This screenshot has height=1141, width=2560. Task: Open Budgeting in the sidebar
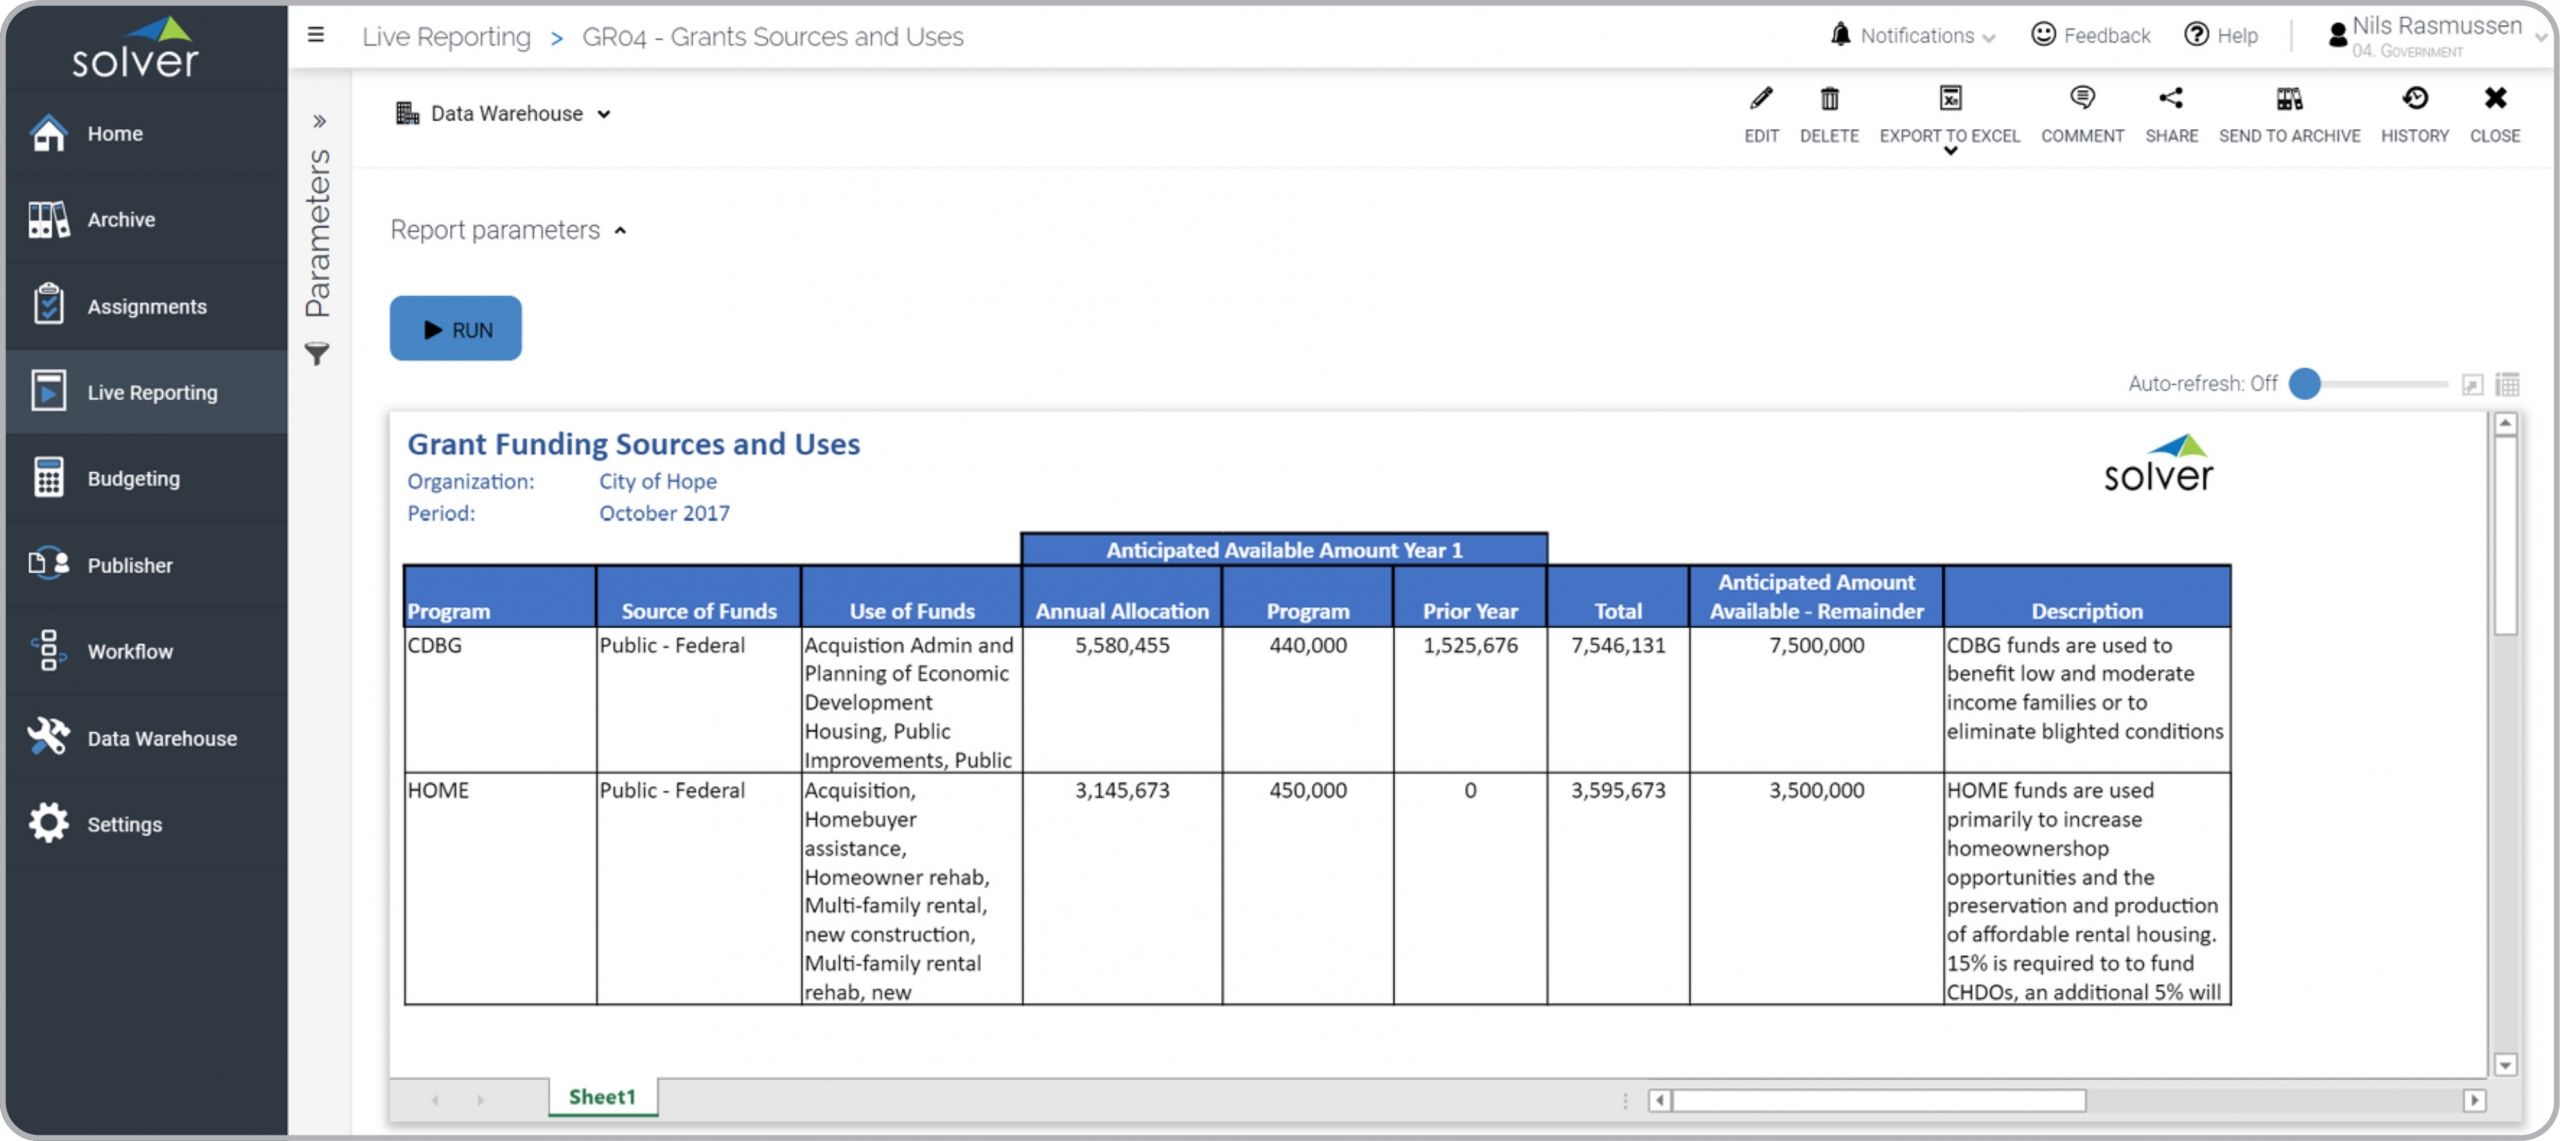[x=133, y=478]
